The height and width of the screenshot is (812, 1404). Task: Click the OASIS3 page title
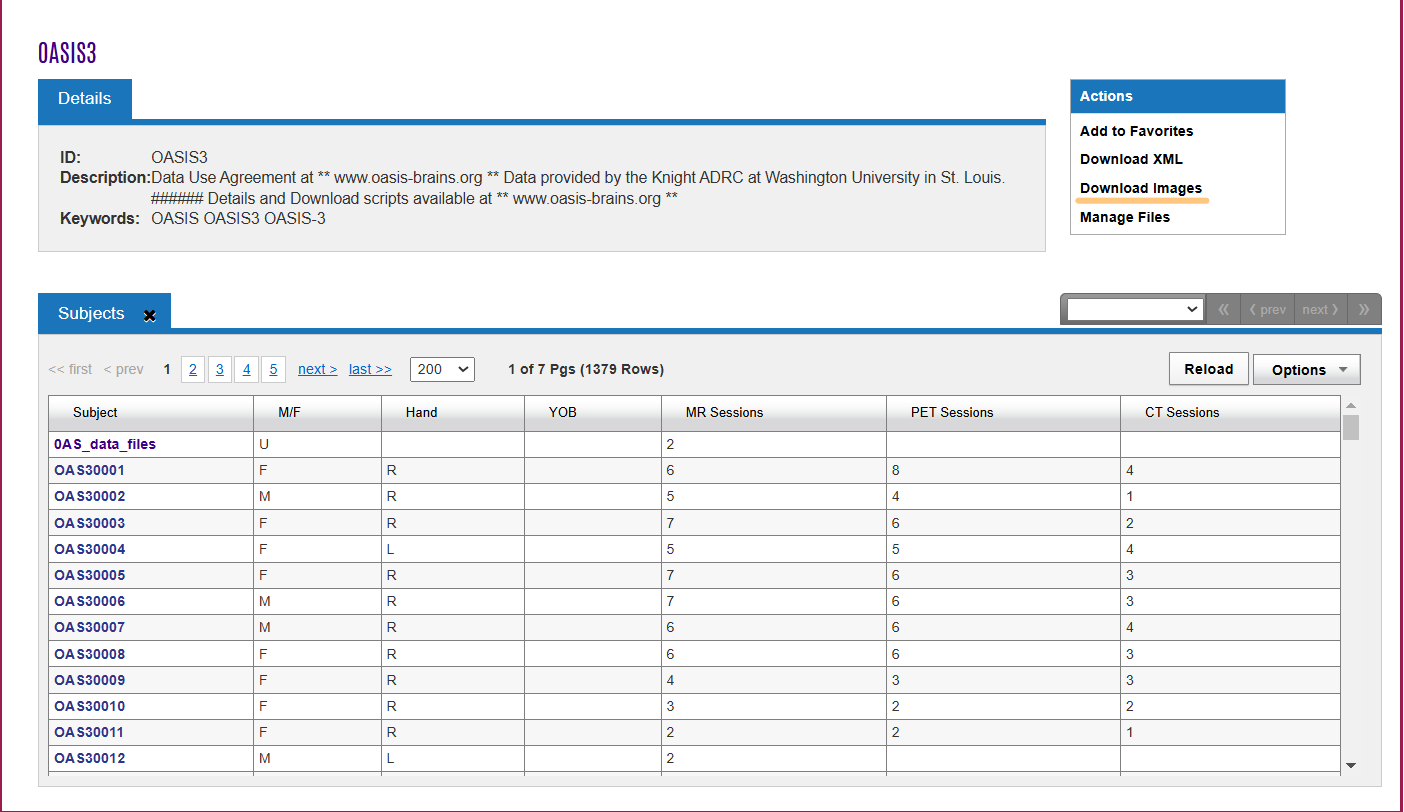click(67, 53)
